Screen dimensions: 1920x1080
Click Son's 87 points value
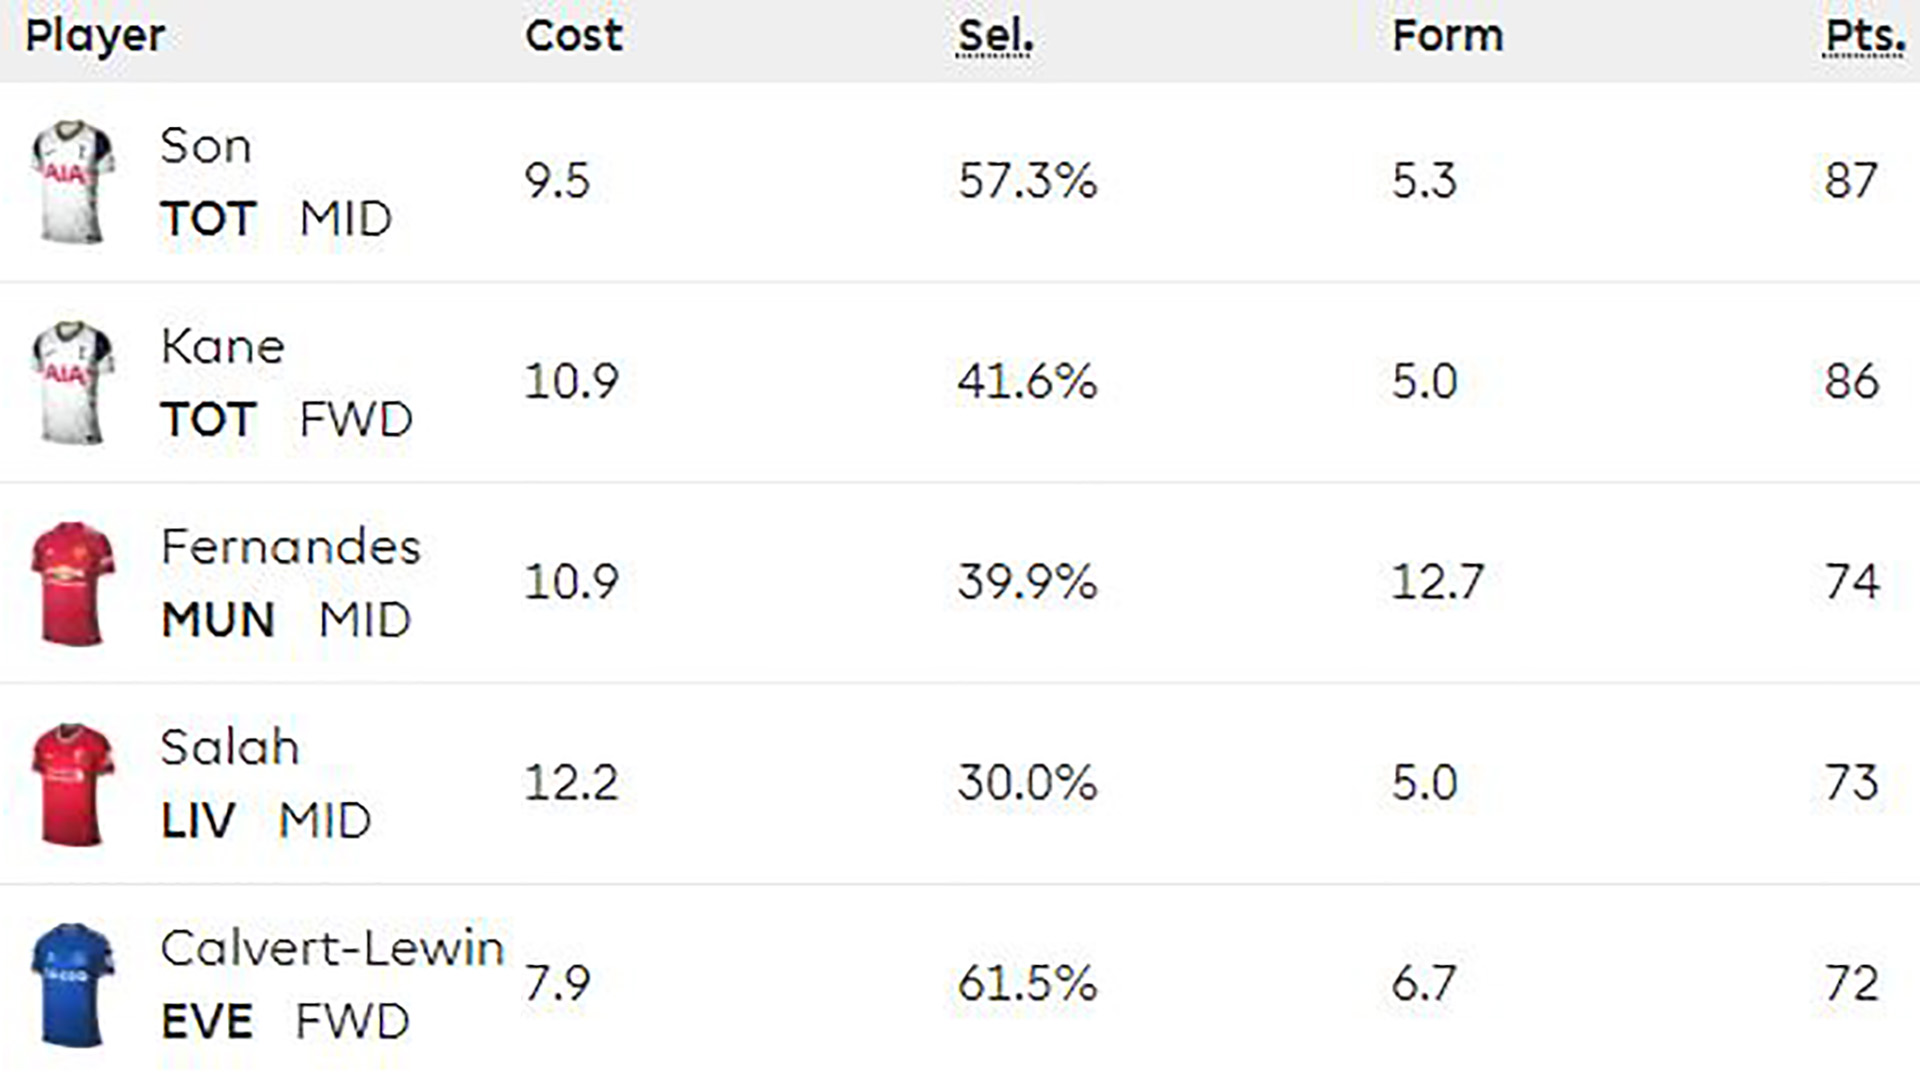coord(1851,181)
